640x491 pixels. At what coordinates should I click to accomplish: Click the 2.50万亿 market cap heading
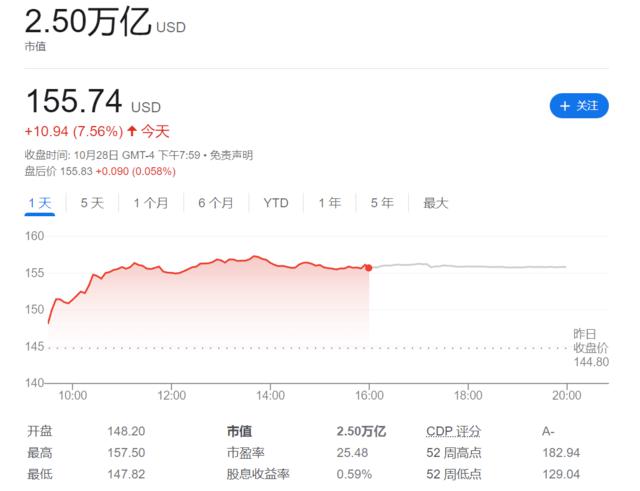[x=88, y=22]
